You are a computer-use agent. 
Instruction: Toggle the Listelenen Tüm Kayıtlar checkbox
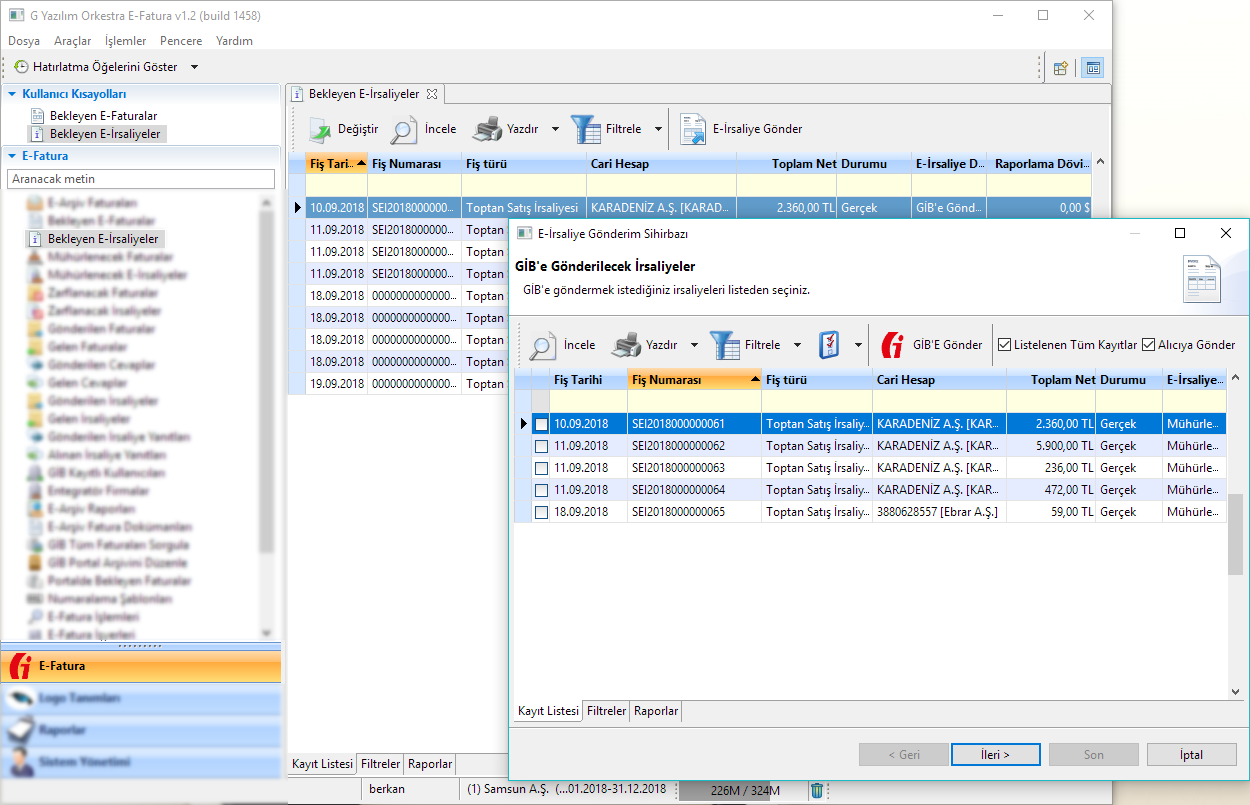click(1005, 345)
